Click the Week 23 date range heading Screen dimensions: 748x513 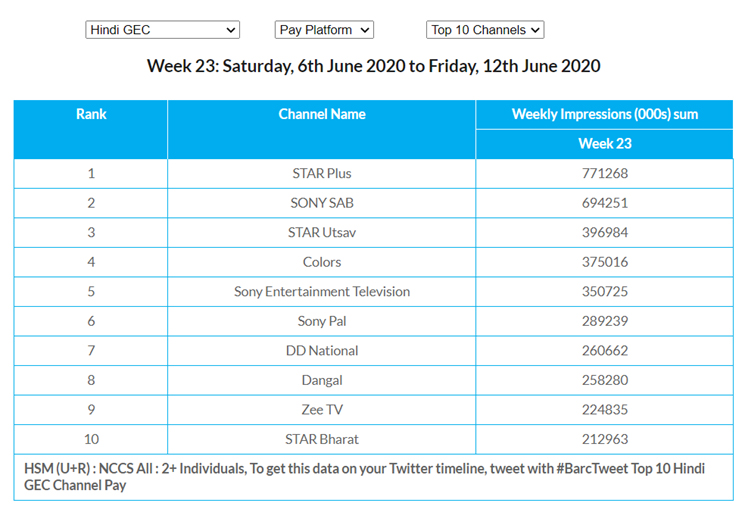(373, 66)
